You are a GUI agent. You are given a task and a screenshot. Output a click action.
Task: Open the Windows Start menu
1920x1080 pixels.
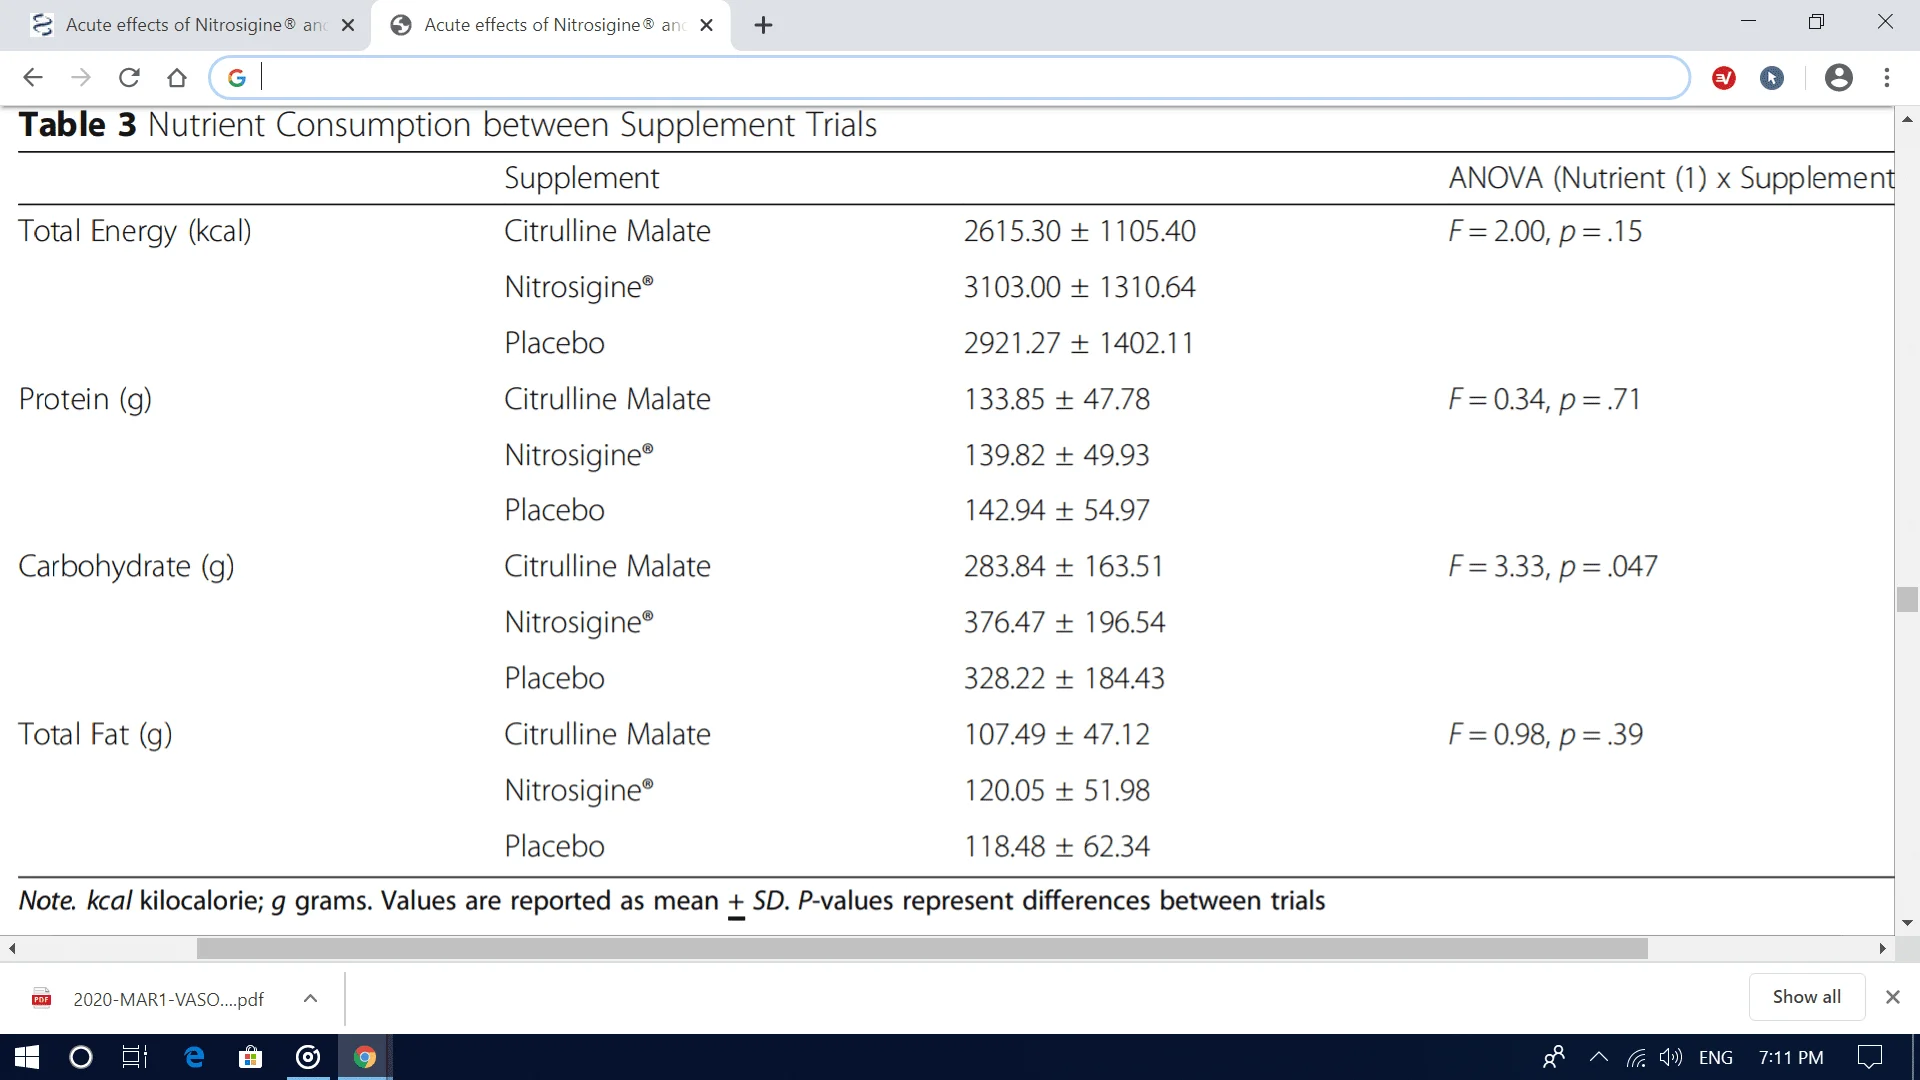[27, 1057]
